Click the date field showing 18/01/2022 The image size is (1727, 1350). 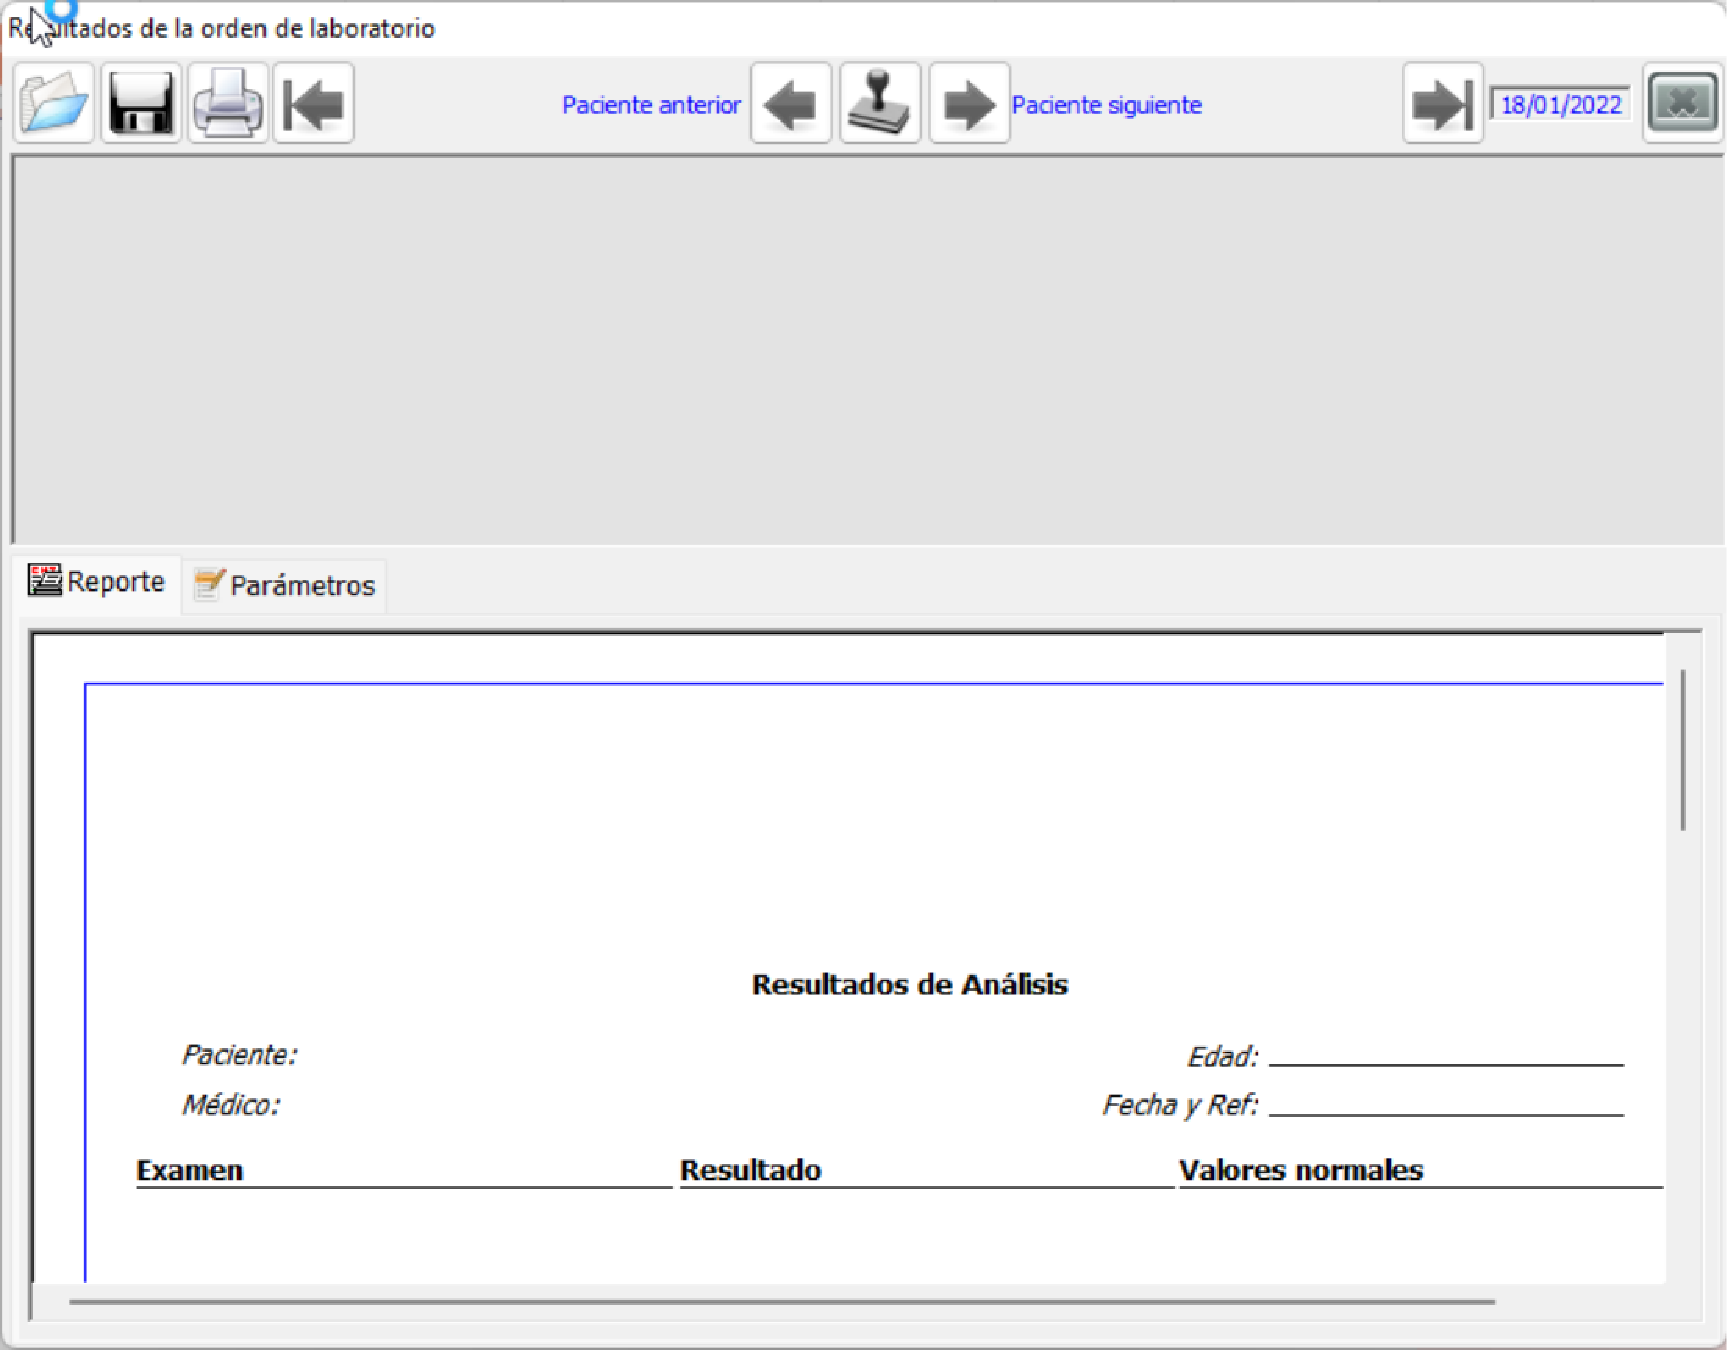click(x=1560, y=105)
